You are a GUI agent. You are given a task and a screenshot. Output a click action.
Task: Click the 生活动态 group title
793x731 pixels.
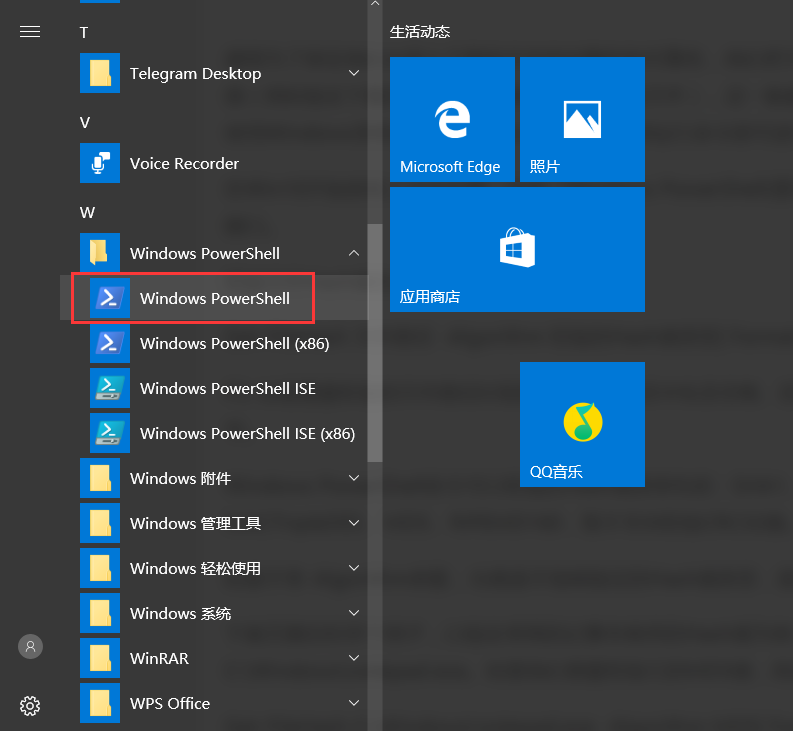pyautogui.click(x=420, y=32)
